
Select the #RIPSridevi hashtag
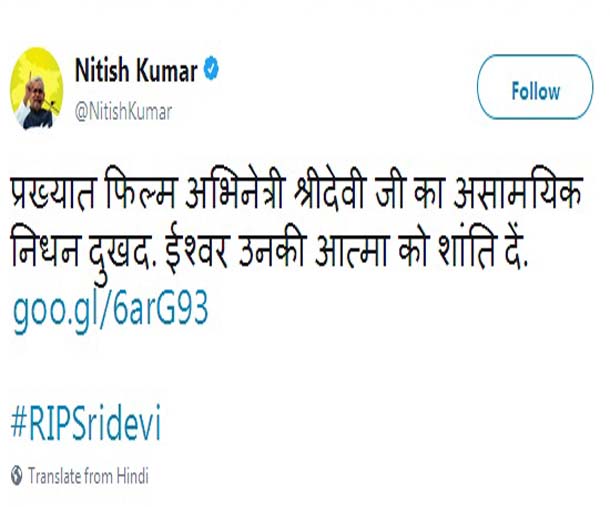click(86, 423)
